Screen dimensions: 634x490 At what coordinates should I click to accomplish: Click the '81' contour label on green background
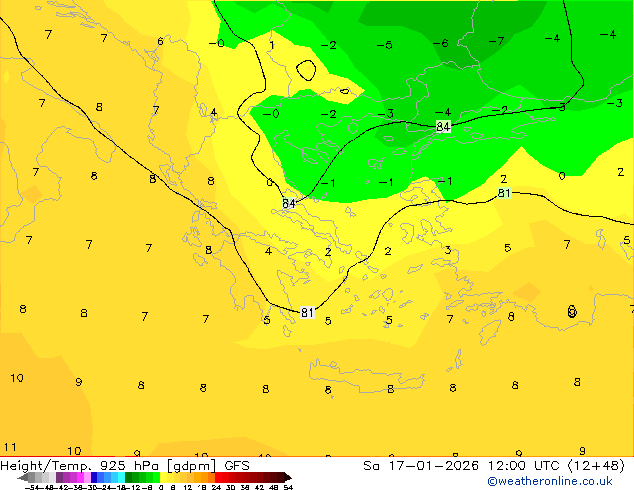click(x=504, y=193)
